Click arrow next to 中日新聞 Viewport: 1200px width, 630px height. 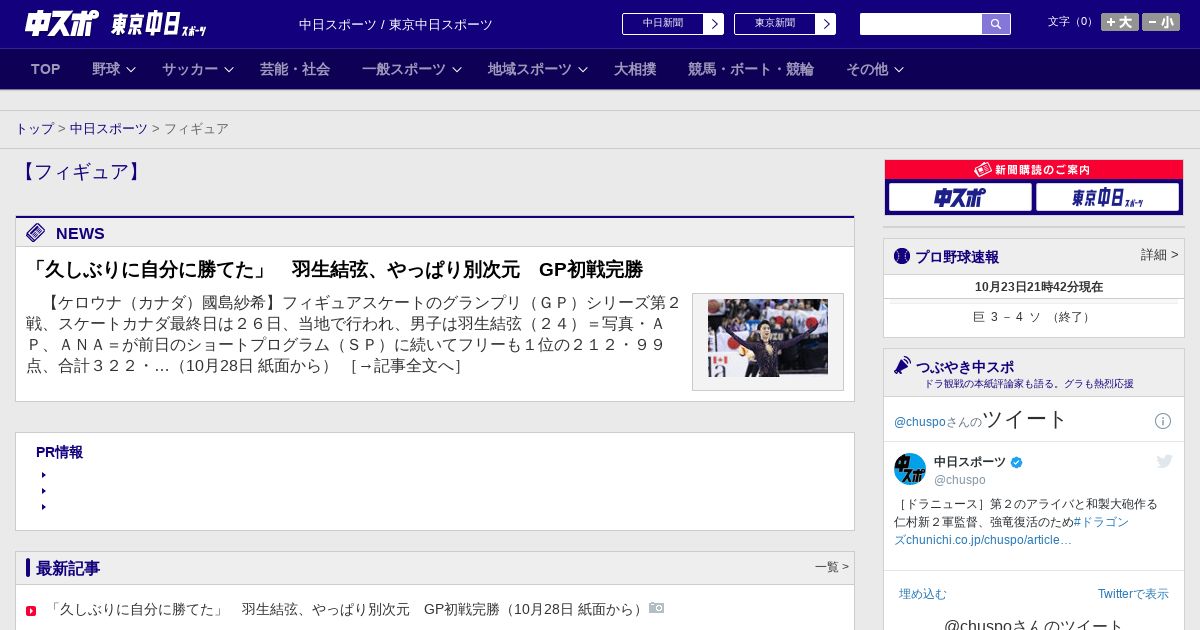(x=714, y=24)
